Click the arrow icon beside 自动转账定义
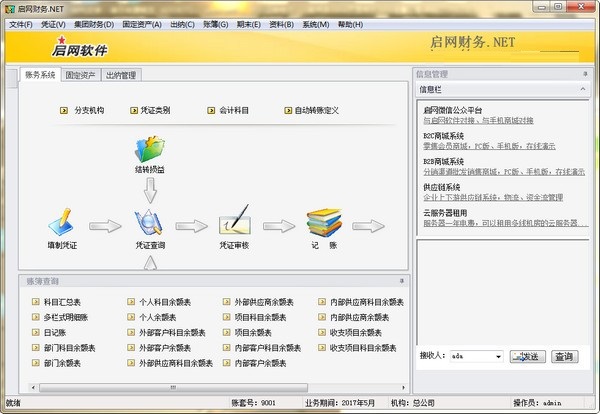This screenshot has width=600, height=414. coord(288,111)
